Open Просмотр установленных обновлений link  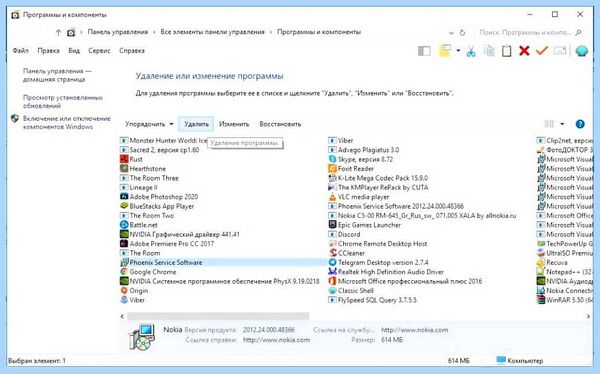pos(63,101)
